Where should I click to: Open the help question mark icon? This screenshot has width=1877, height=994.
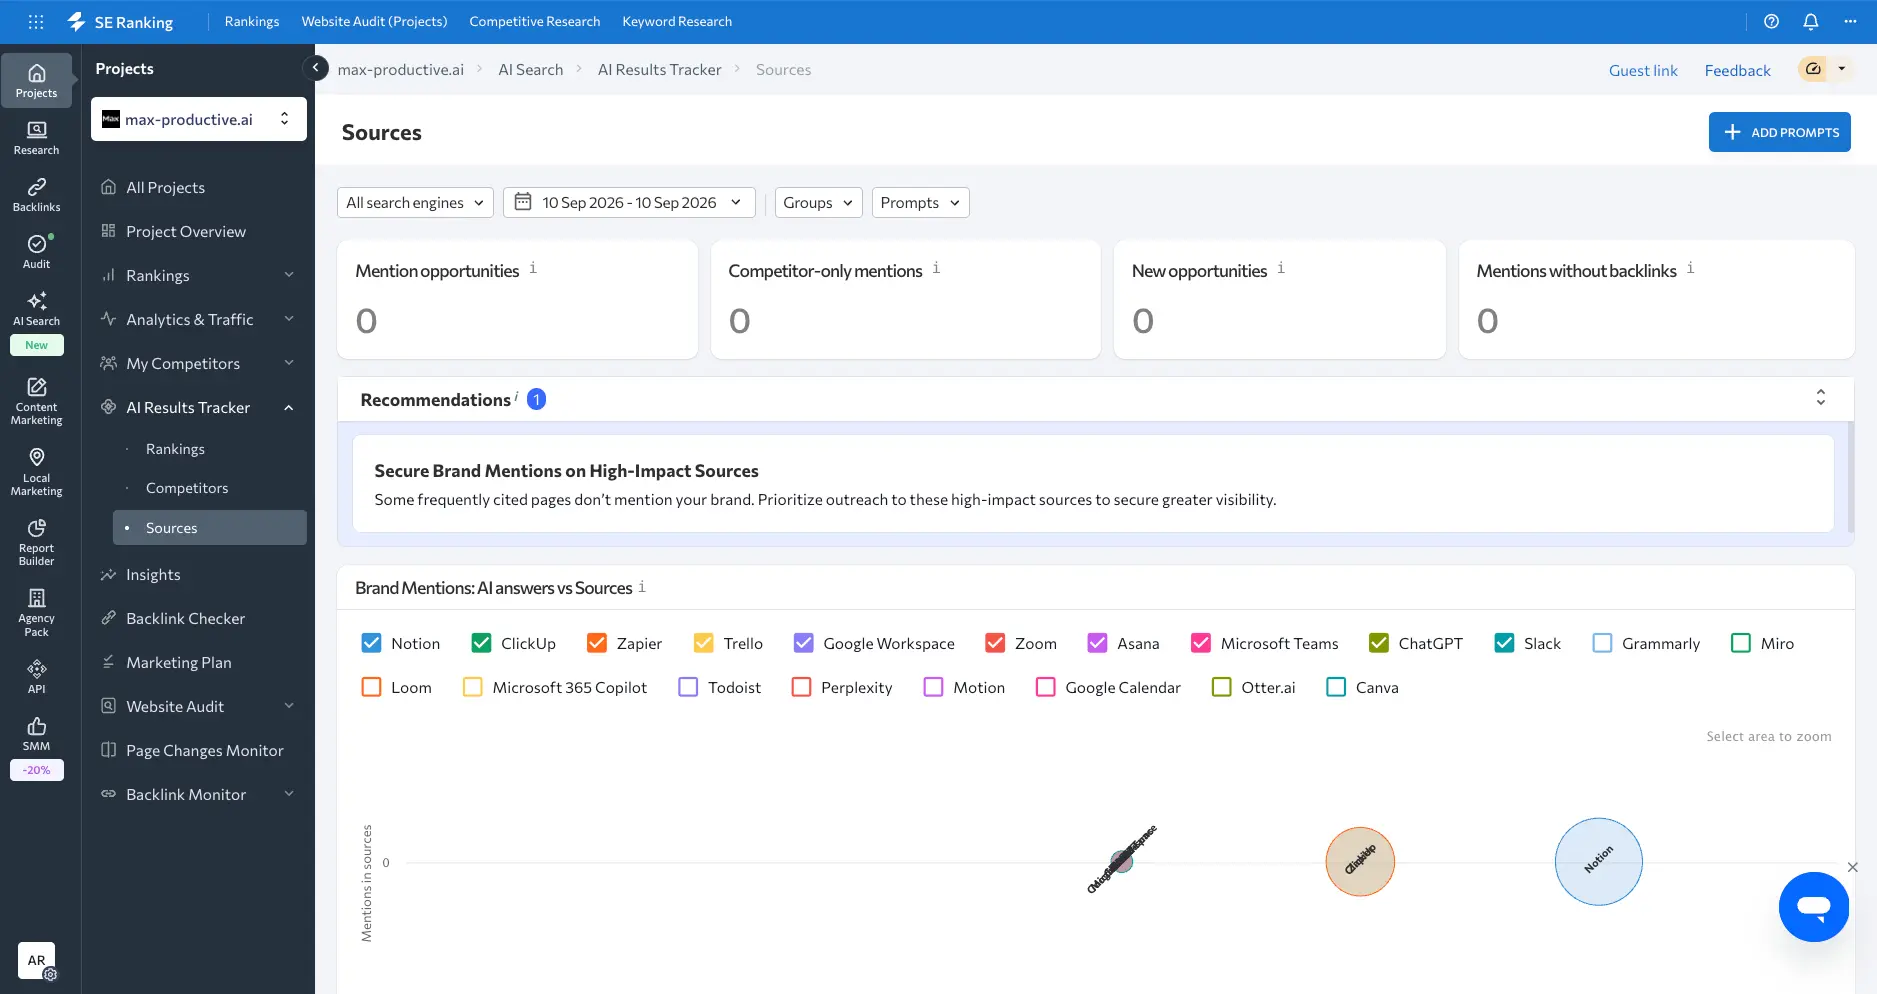[x=1771, y=21]
